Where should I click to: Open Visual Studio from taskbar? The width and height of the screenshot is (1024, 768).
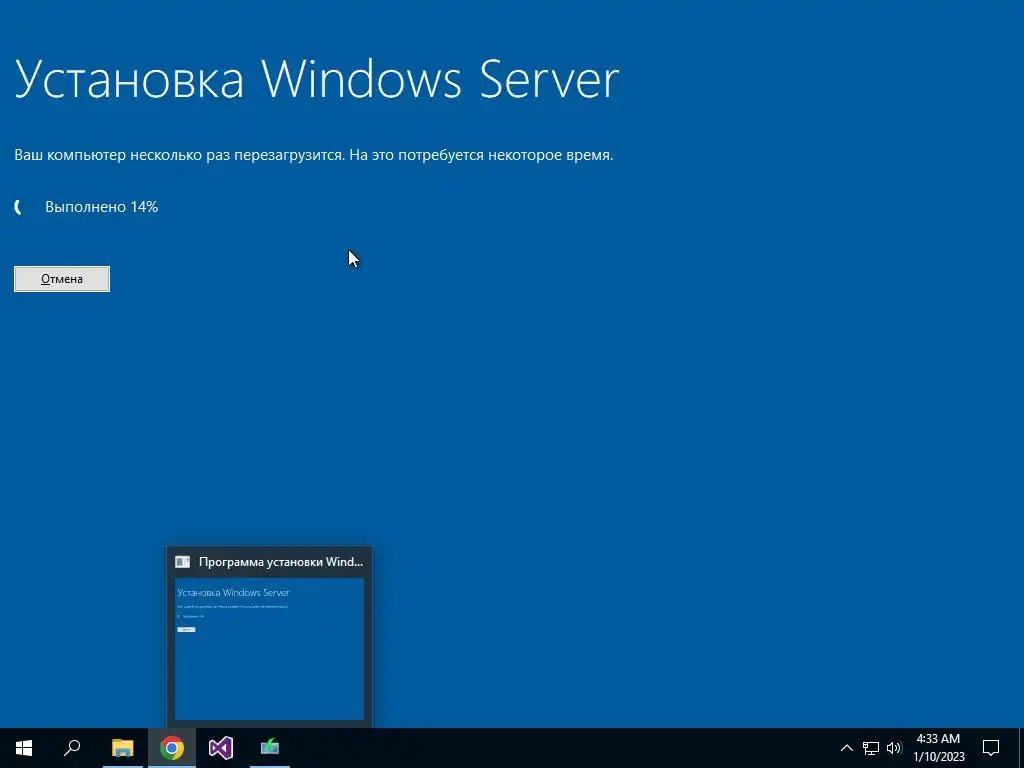(x=221, y=748)
